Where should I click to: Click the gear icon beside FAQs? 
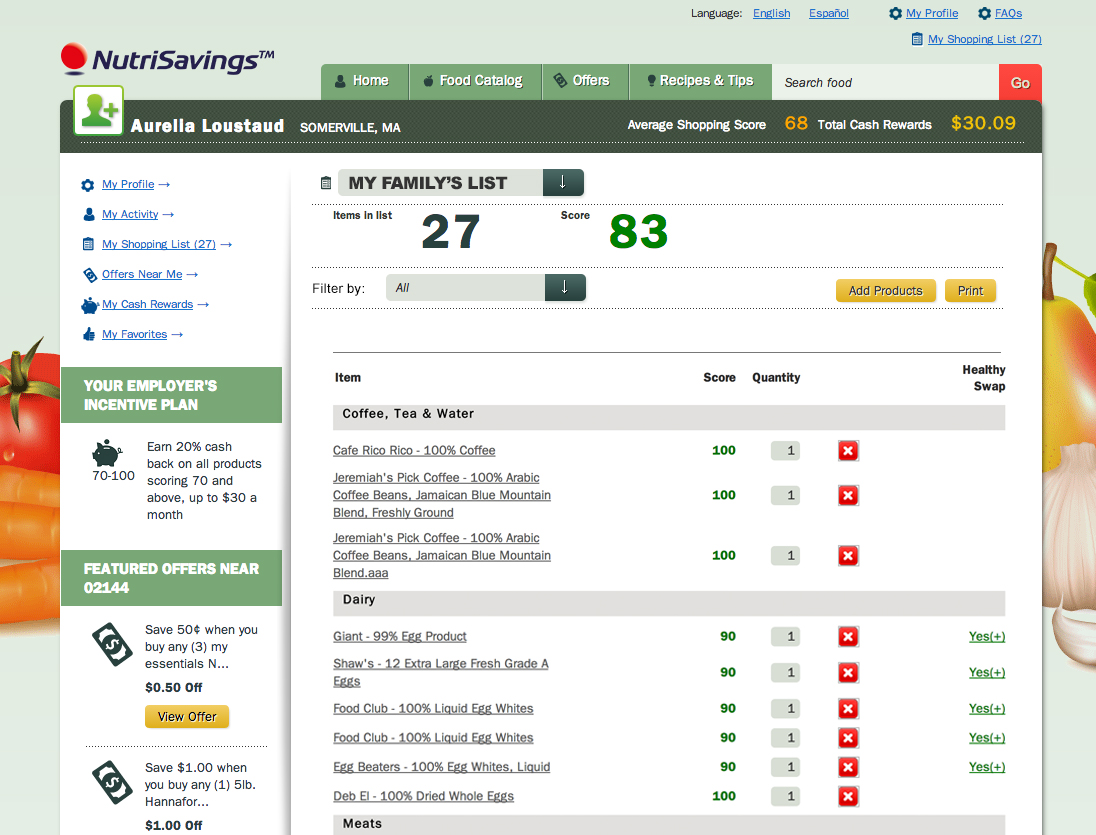point(984,13)
